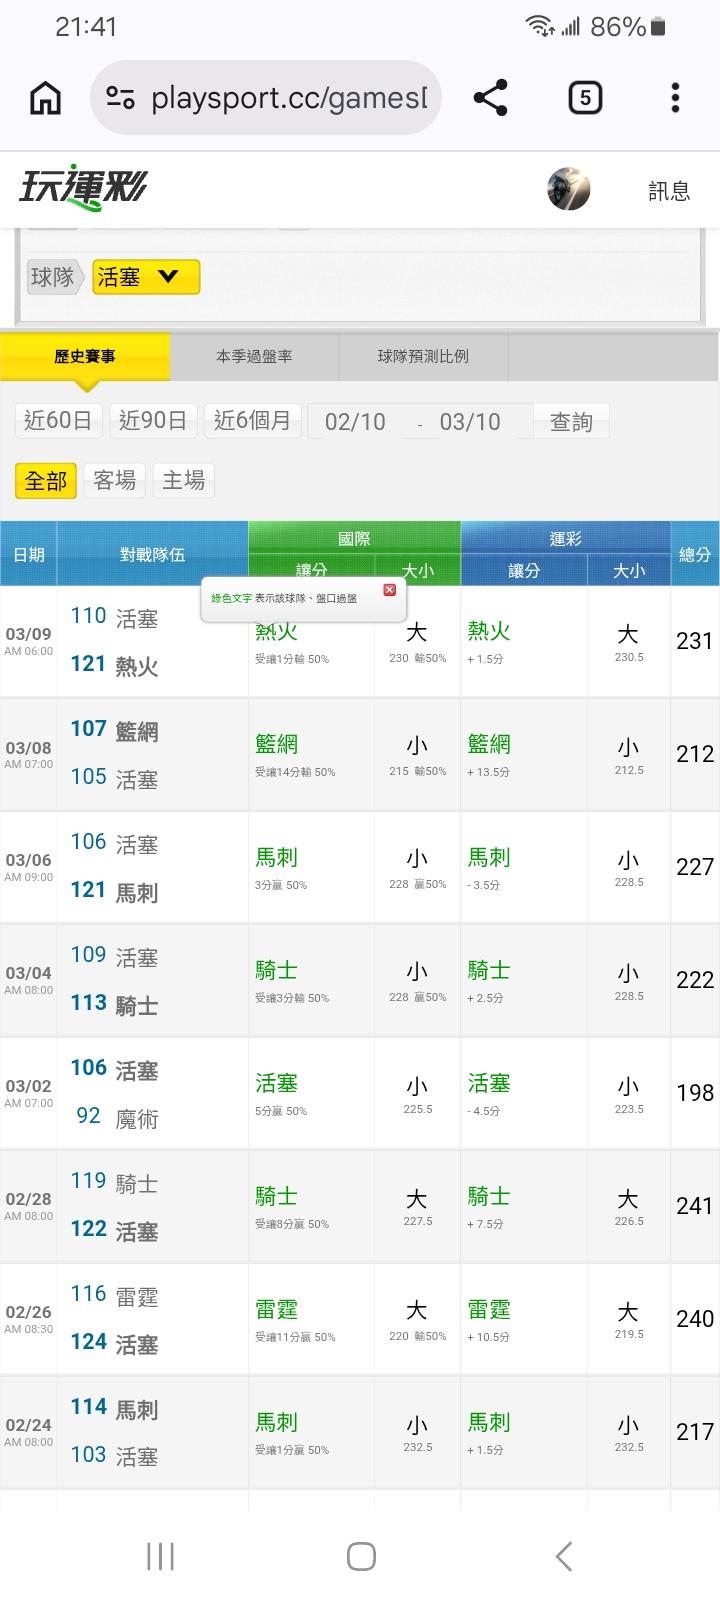
Task: Switch to the 球隊預測比例 tab
Action: [x=423, y=356]
